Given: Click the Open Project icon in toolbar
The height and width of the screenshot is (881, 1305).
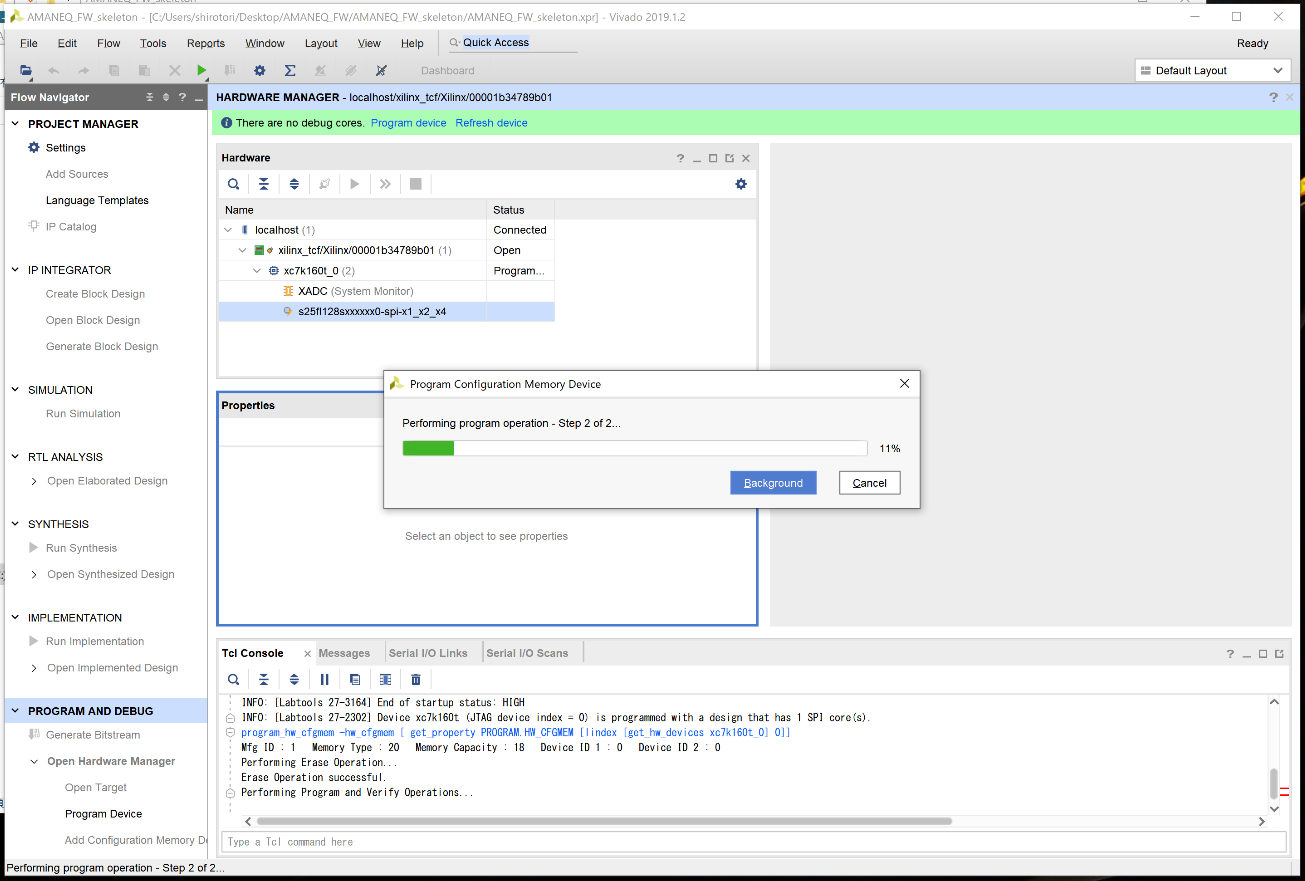Looking at the screenshot, I should [26, 70].
